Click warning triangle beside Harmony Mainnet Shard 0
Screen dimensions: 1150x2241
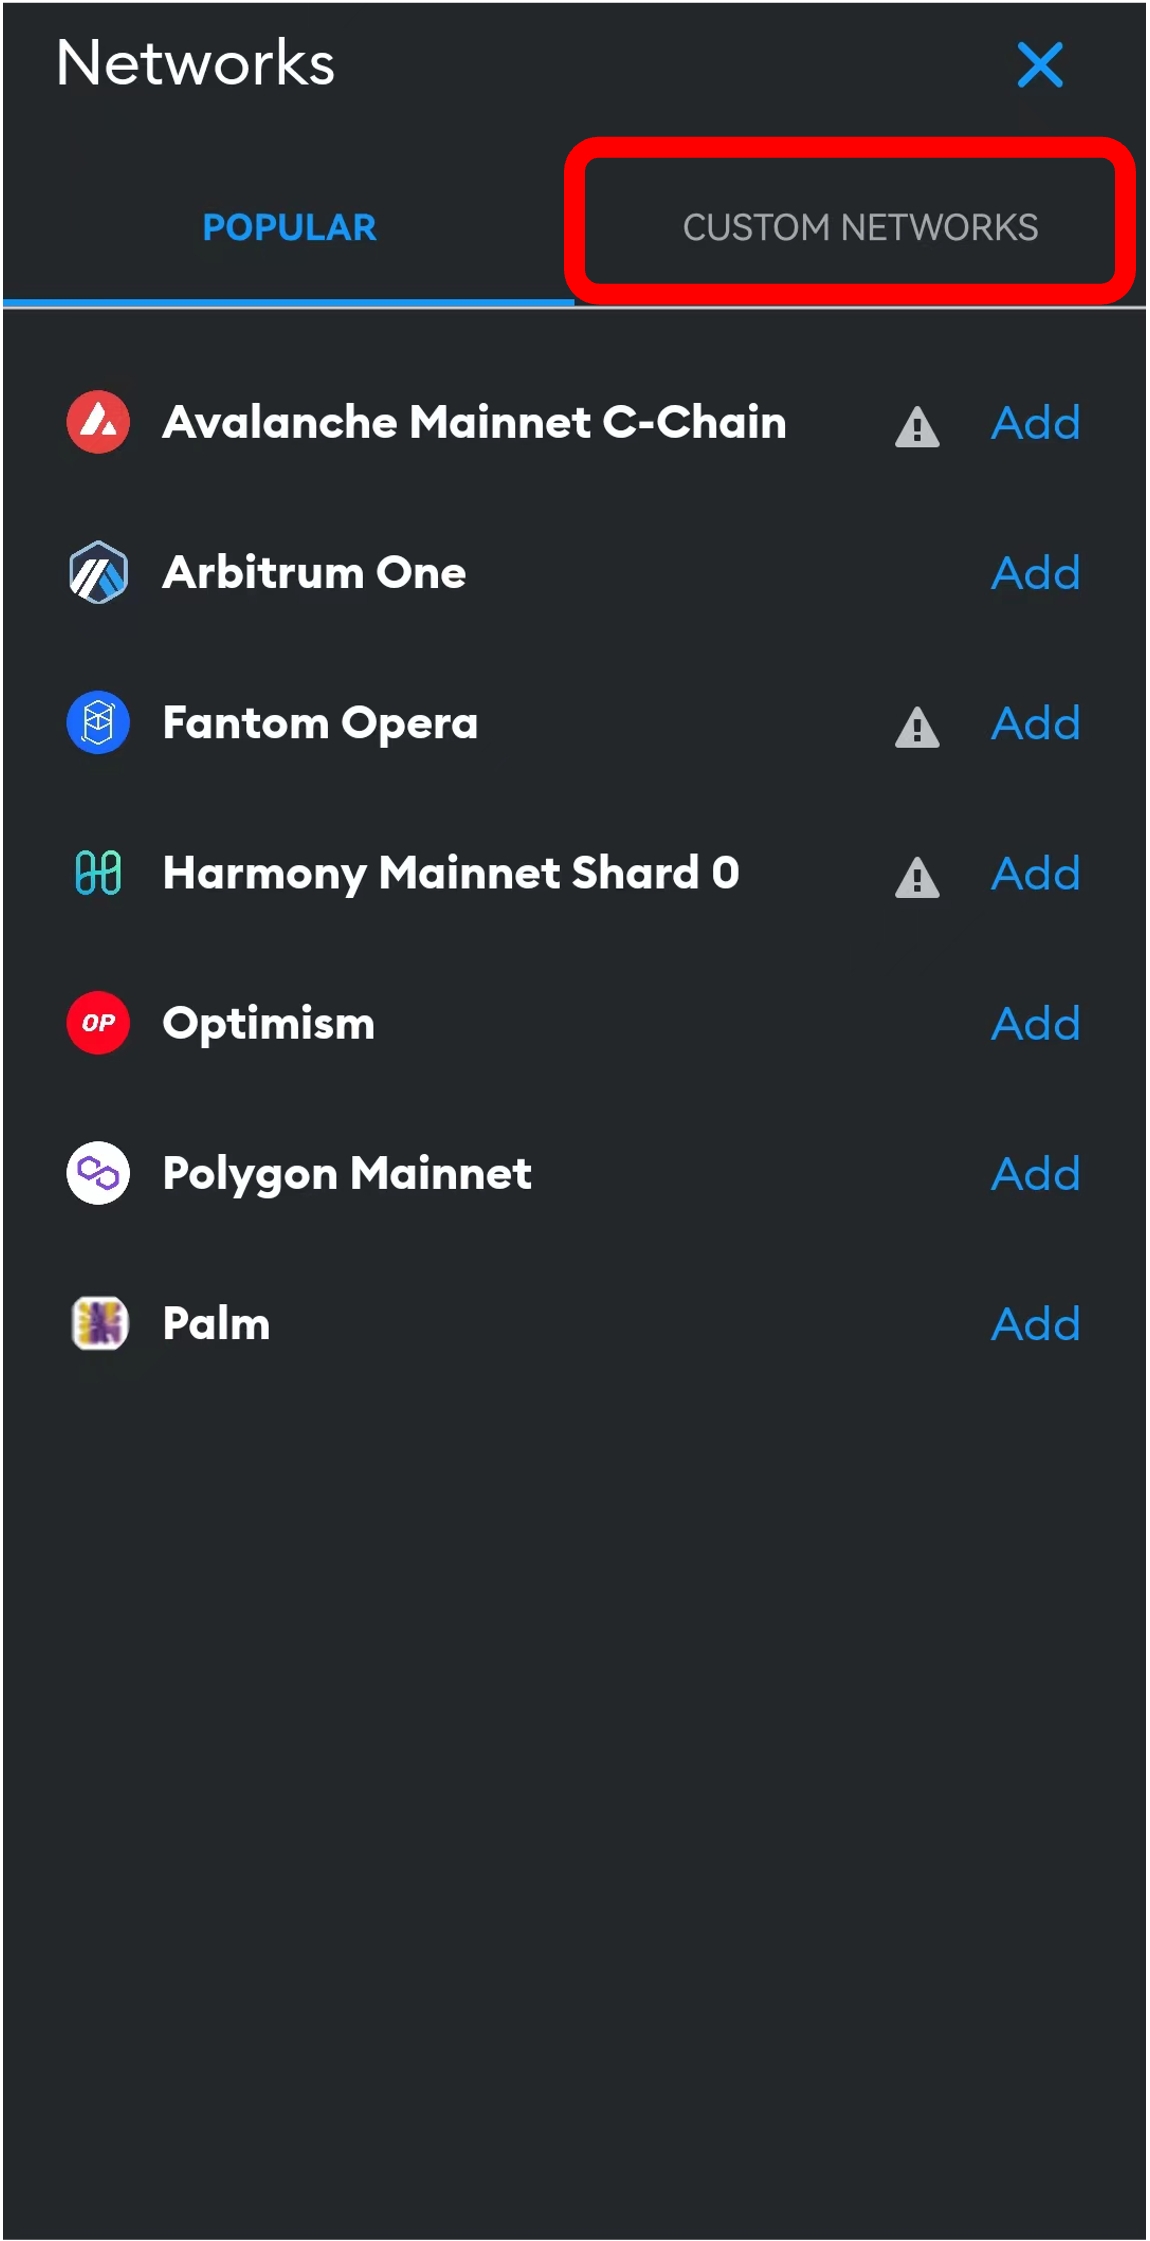916,878
